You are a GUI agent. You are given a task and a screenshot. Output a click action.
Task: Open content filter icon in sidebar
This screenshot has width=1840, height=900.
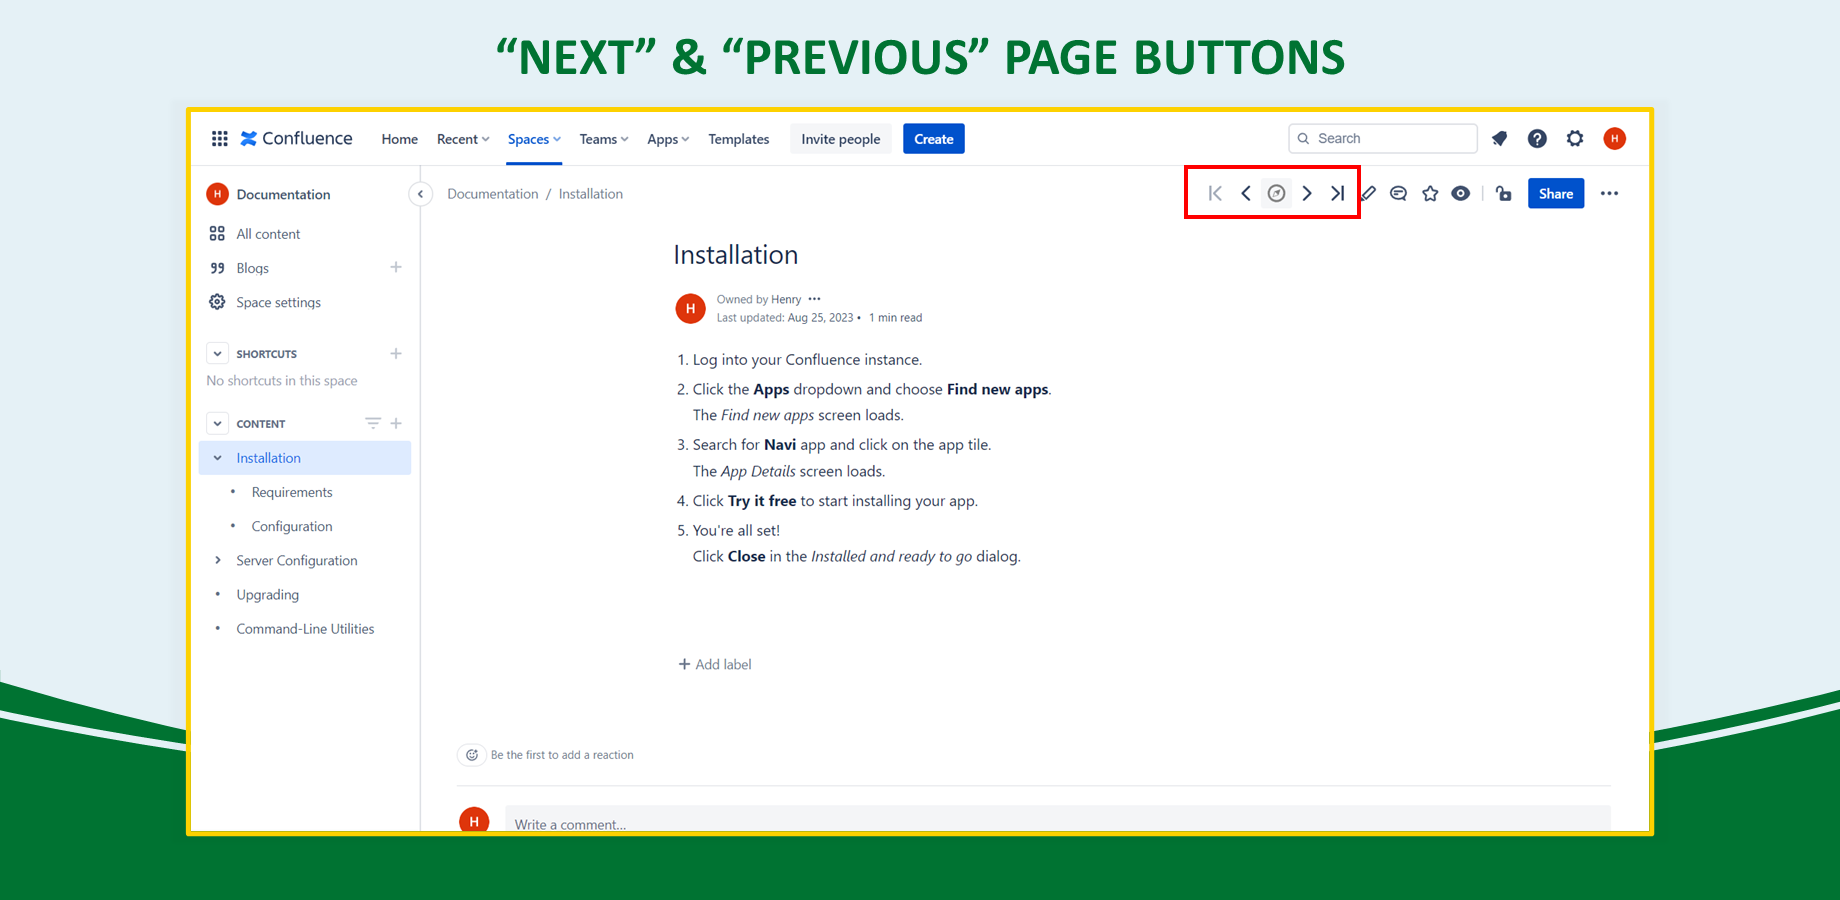point(373,423)
